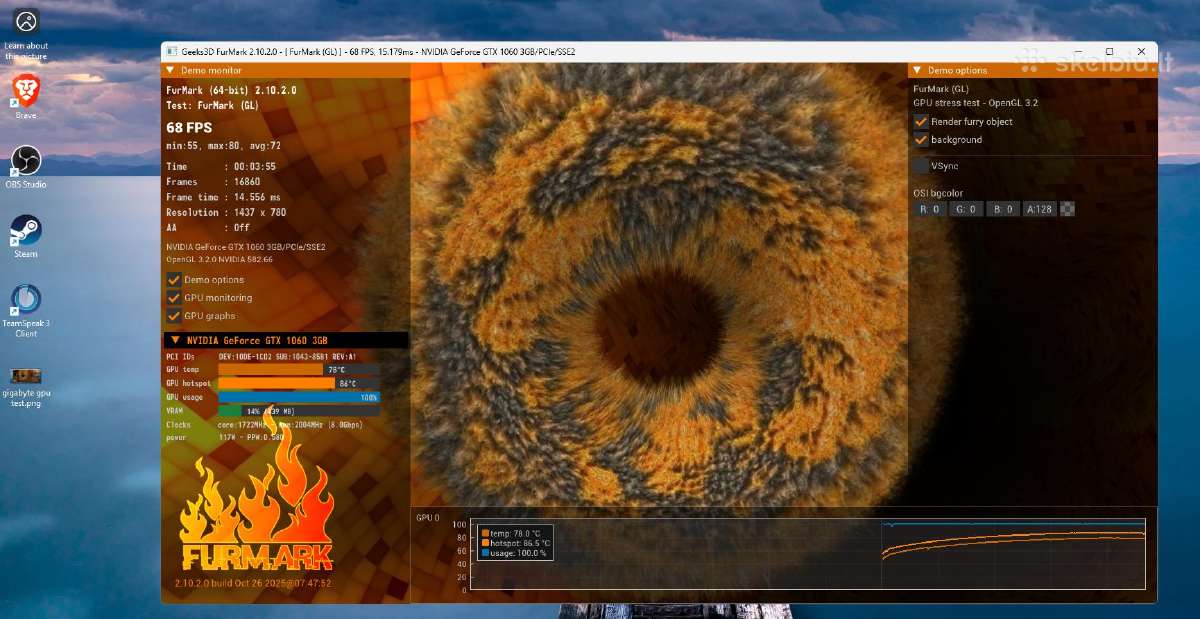The height and width of the screenshot is (619, 1200).
Task: Click the GPU stress test - OpenGL 3.2 text
Action: click(x=975, y=103)
